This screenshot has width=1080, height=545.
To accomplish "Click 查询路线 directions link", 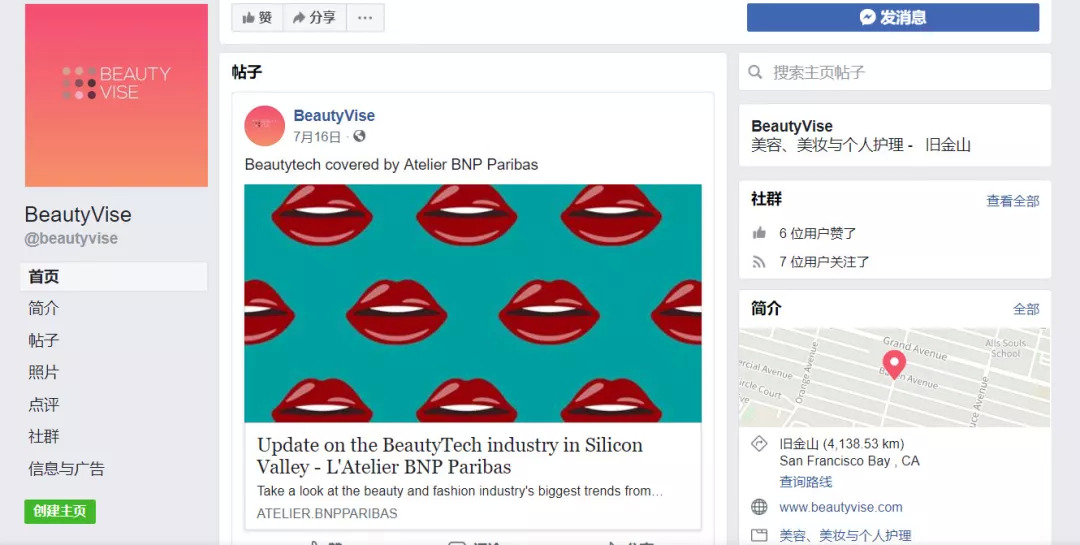I will click(806, 482).
